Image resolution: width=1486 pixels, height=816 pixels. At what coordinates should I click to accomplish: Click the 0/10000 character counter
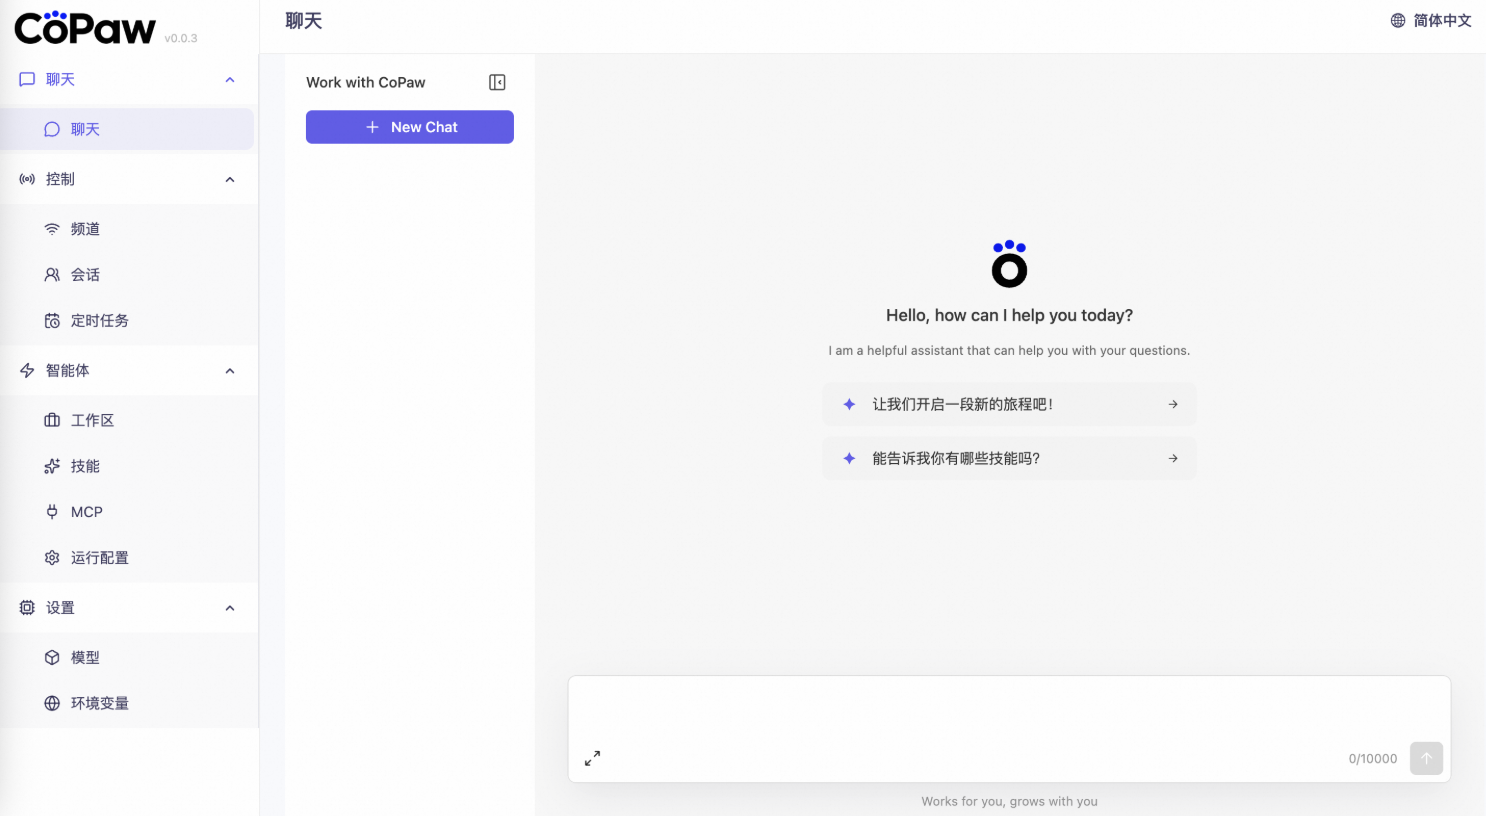tap(1373, 759)
